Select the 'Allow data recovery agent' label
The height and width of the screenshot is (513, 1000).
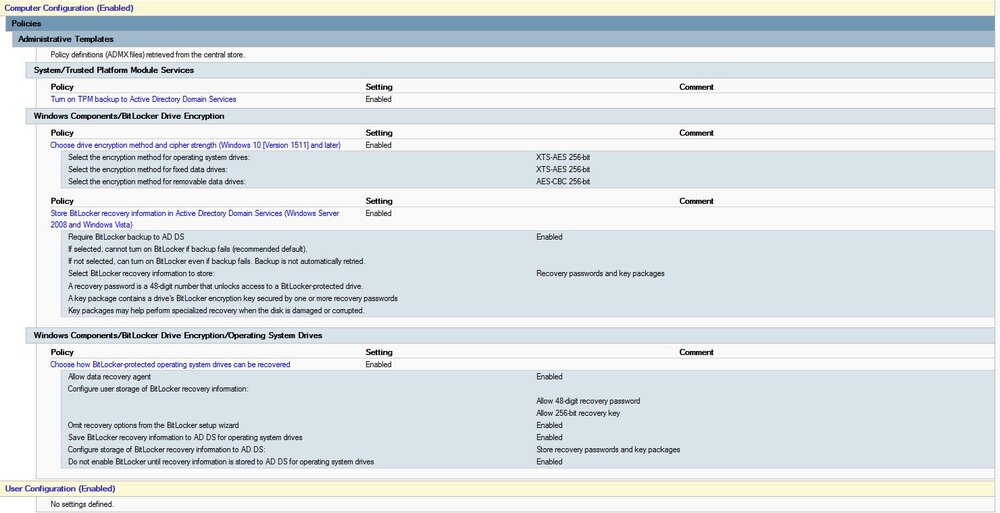click(109, 376)
